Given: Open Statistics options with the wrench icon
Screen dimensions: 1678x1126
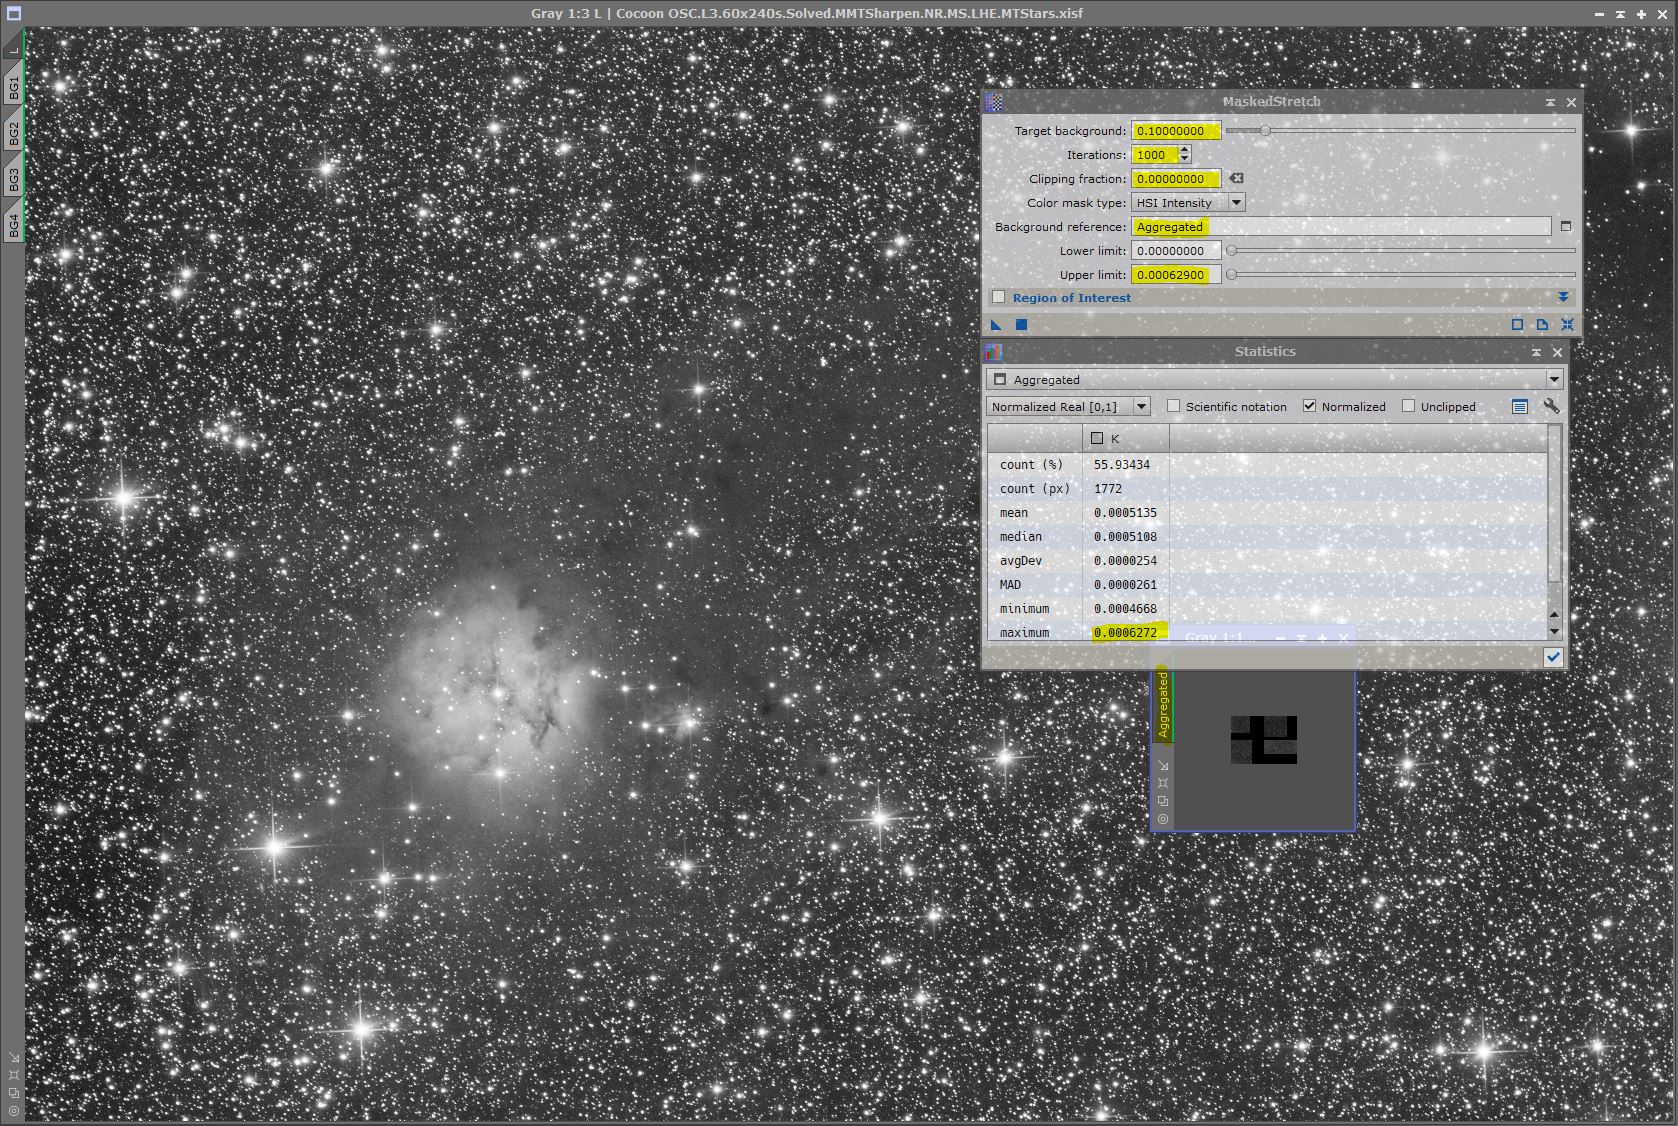Looking at the screenshot, I should click(1551, 406).
